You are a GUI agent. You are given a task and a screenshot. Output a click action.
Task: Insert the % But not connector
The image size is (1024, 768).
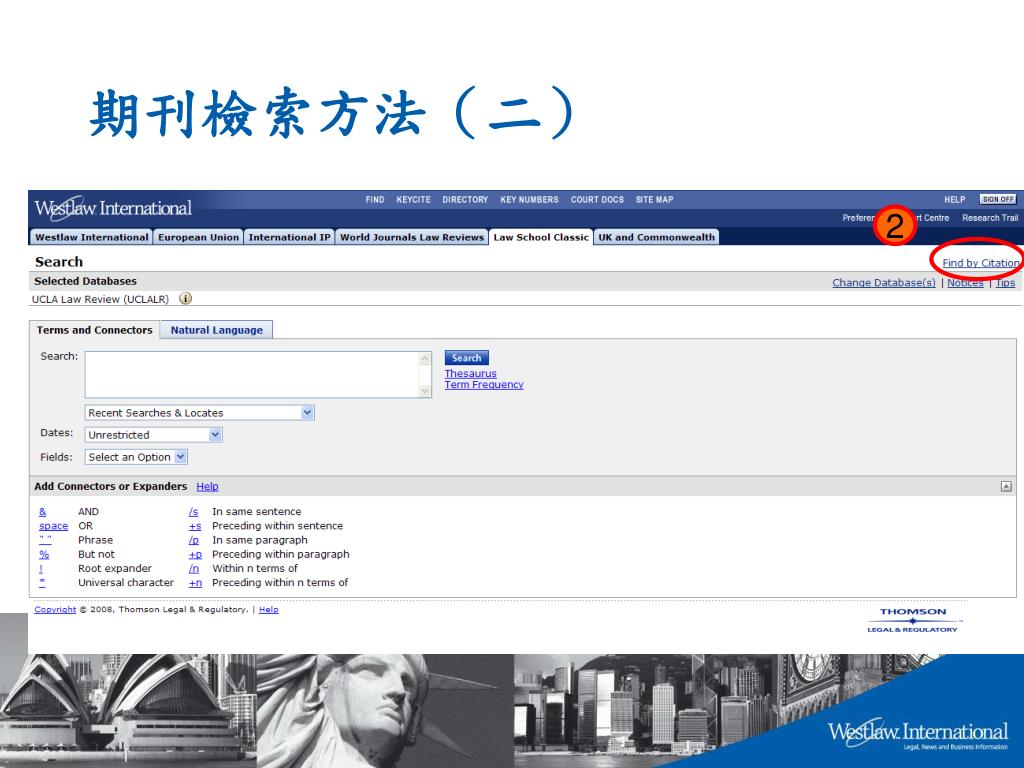pos(44,554)
